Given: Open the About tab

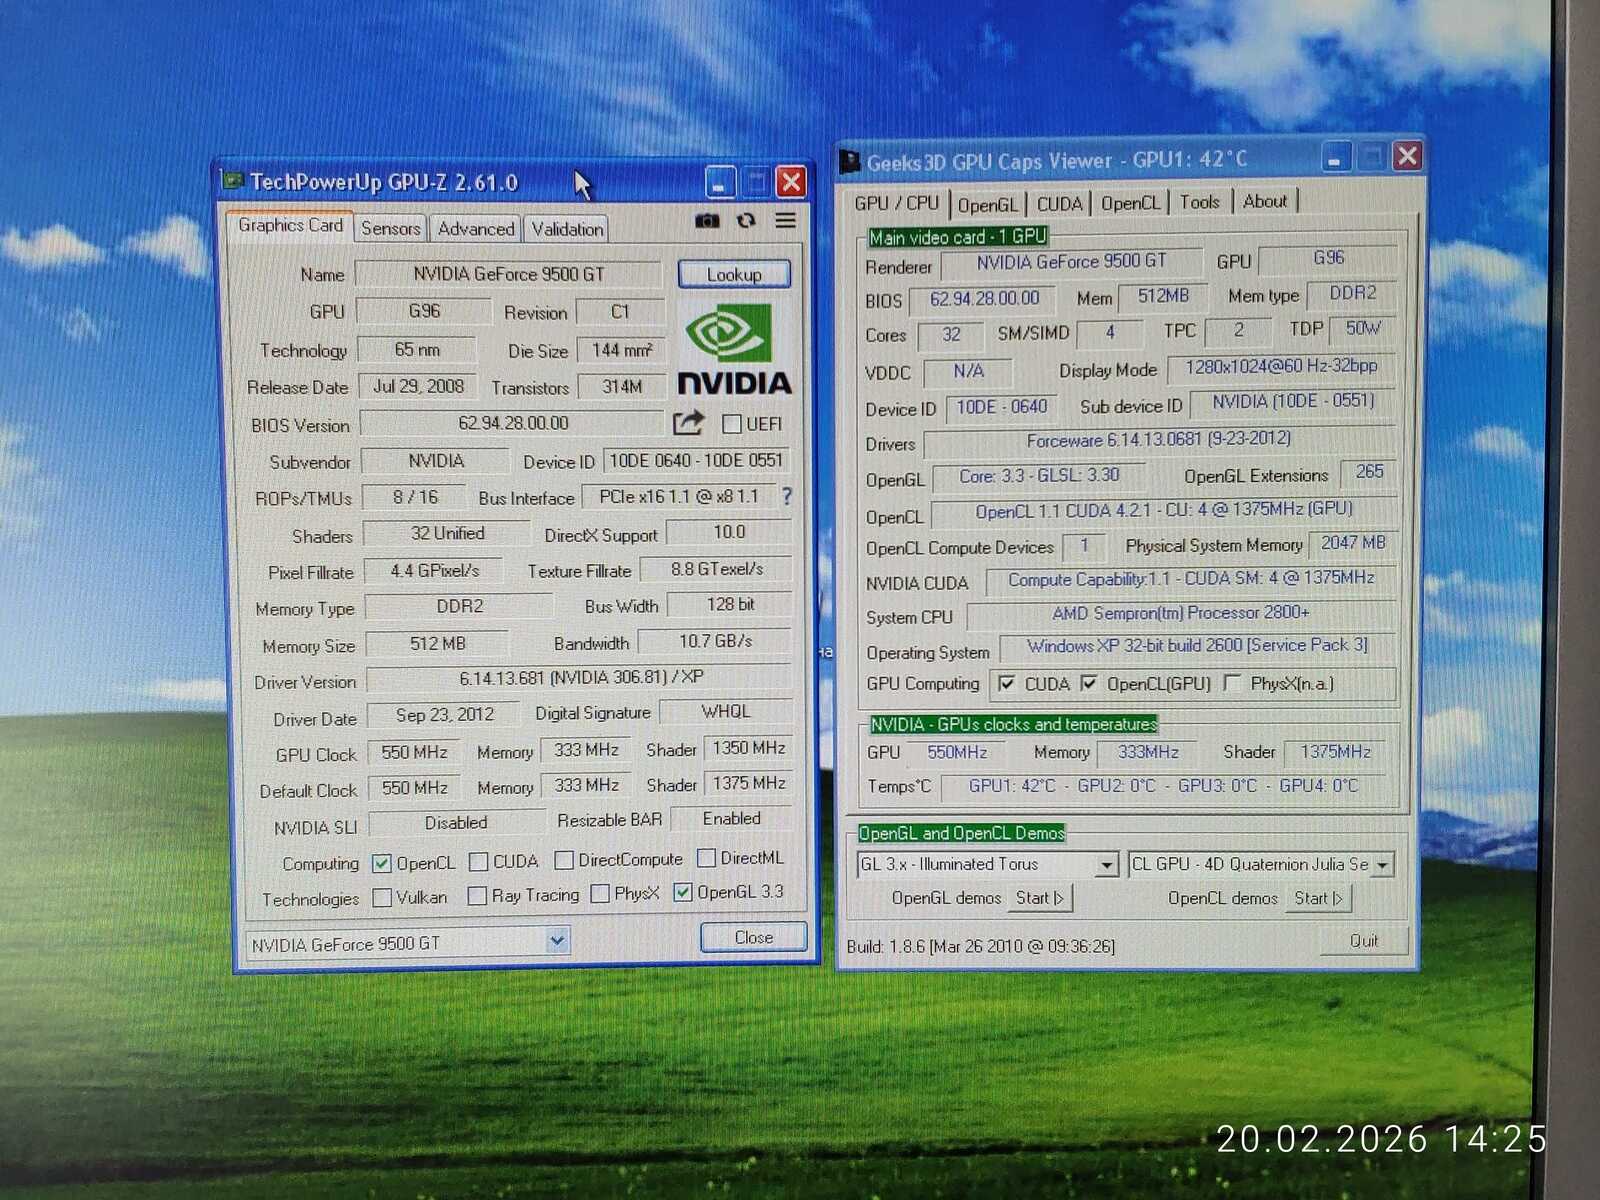Looking at the screenshot, I should point(1265,201).
